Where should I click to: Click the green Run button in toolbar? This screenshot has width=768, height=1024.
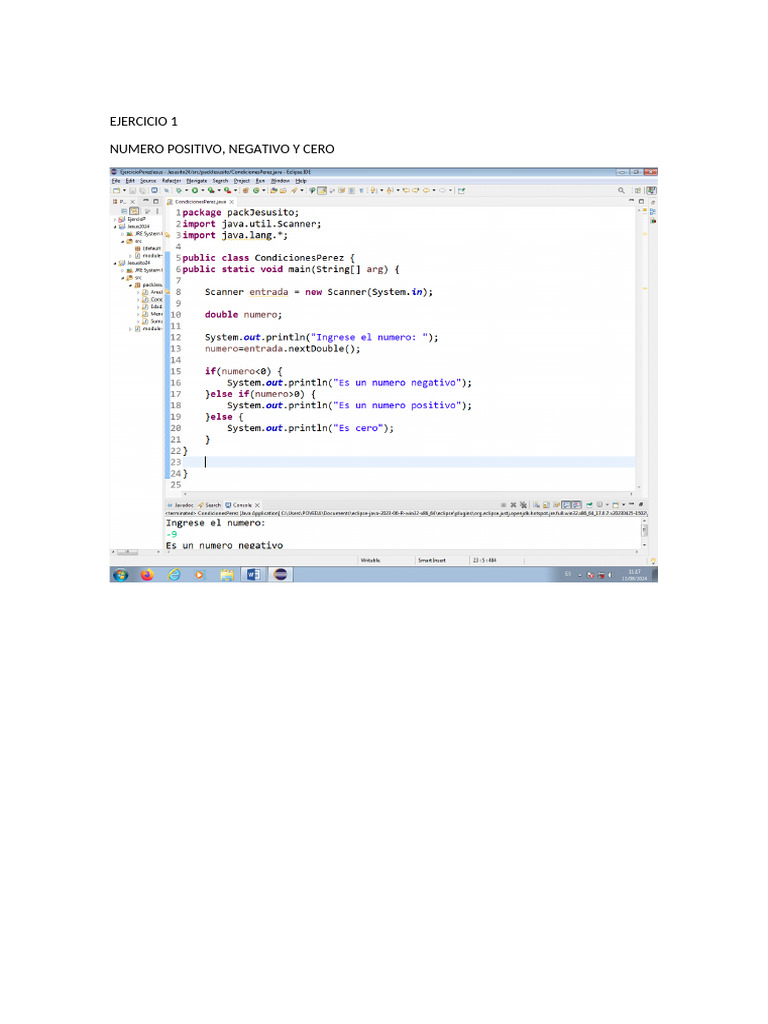(195, 191)
